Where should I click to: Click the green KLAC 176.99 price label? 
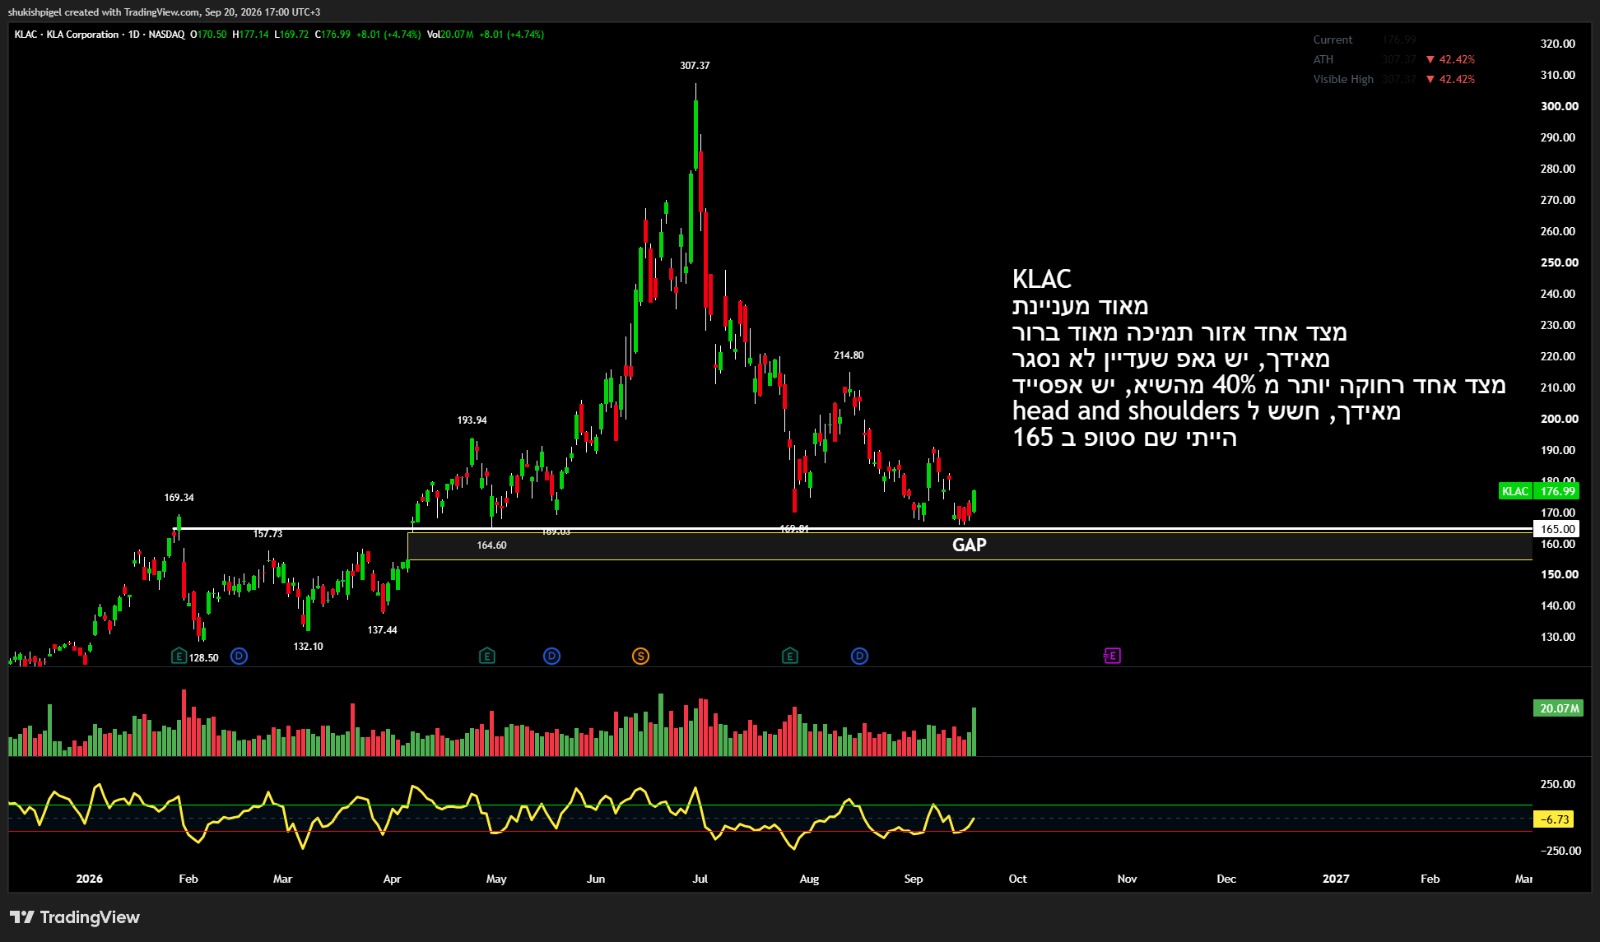[x=1539, y=491]
